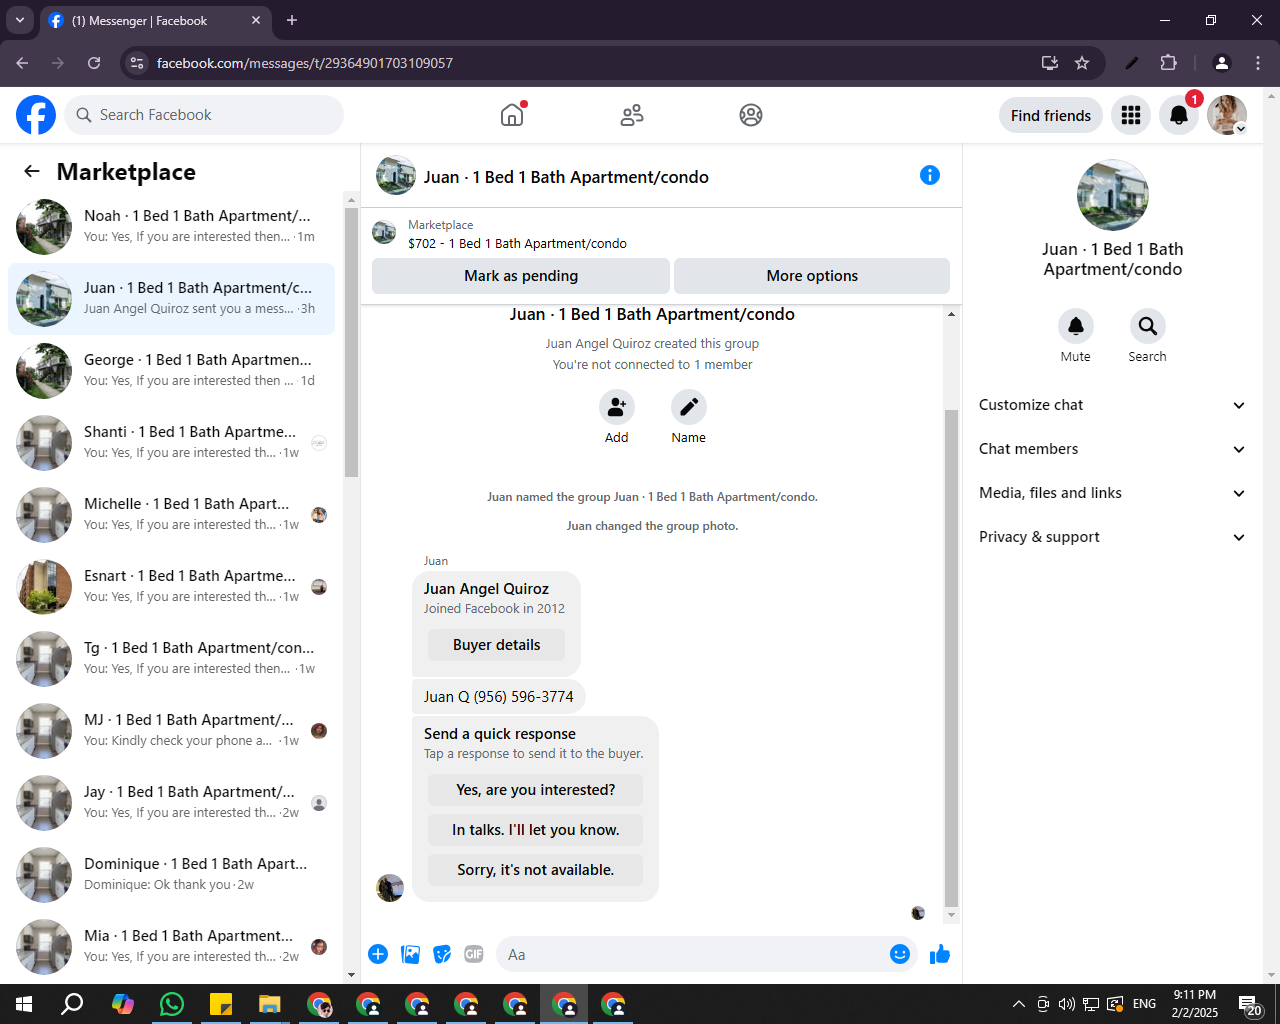The width and height of the screenshot is (1280, 1024).
Task: Open Chrome extensions puzzle icon
Action: tap(1168, 63)
